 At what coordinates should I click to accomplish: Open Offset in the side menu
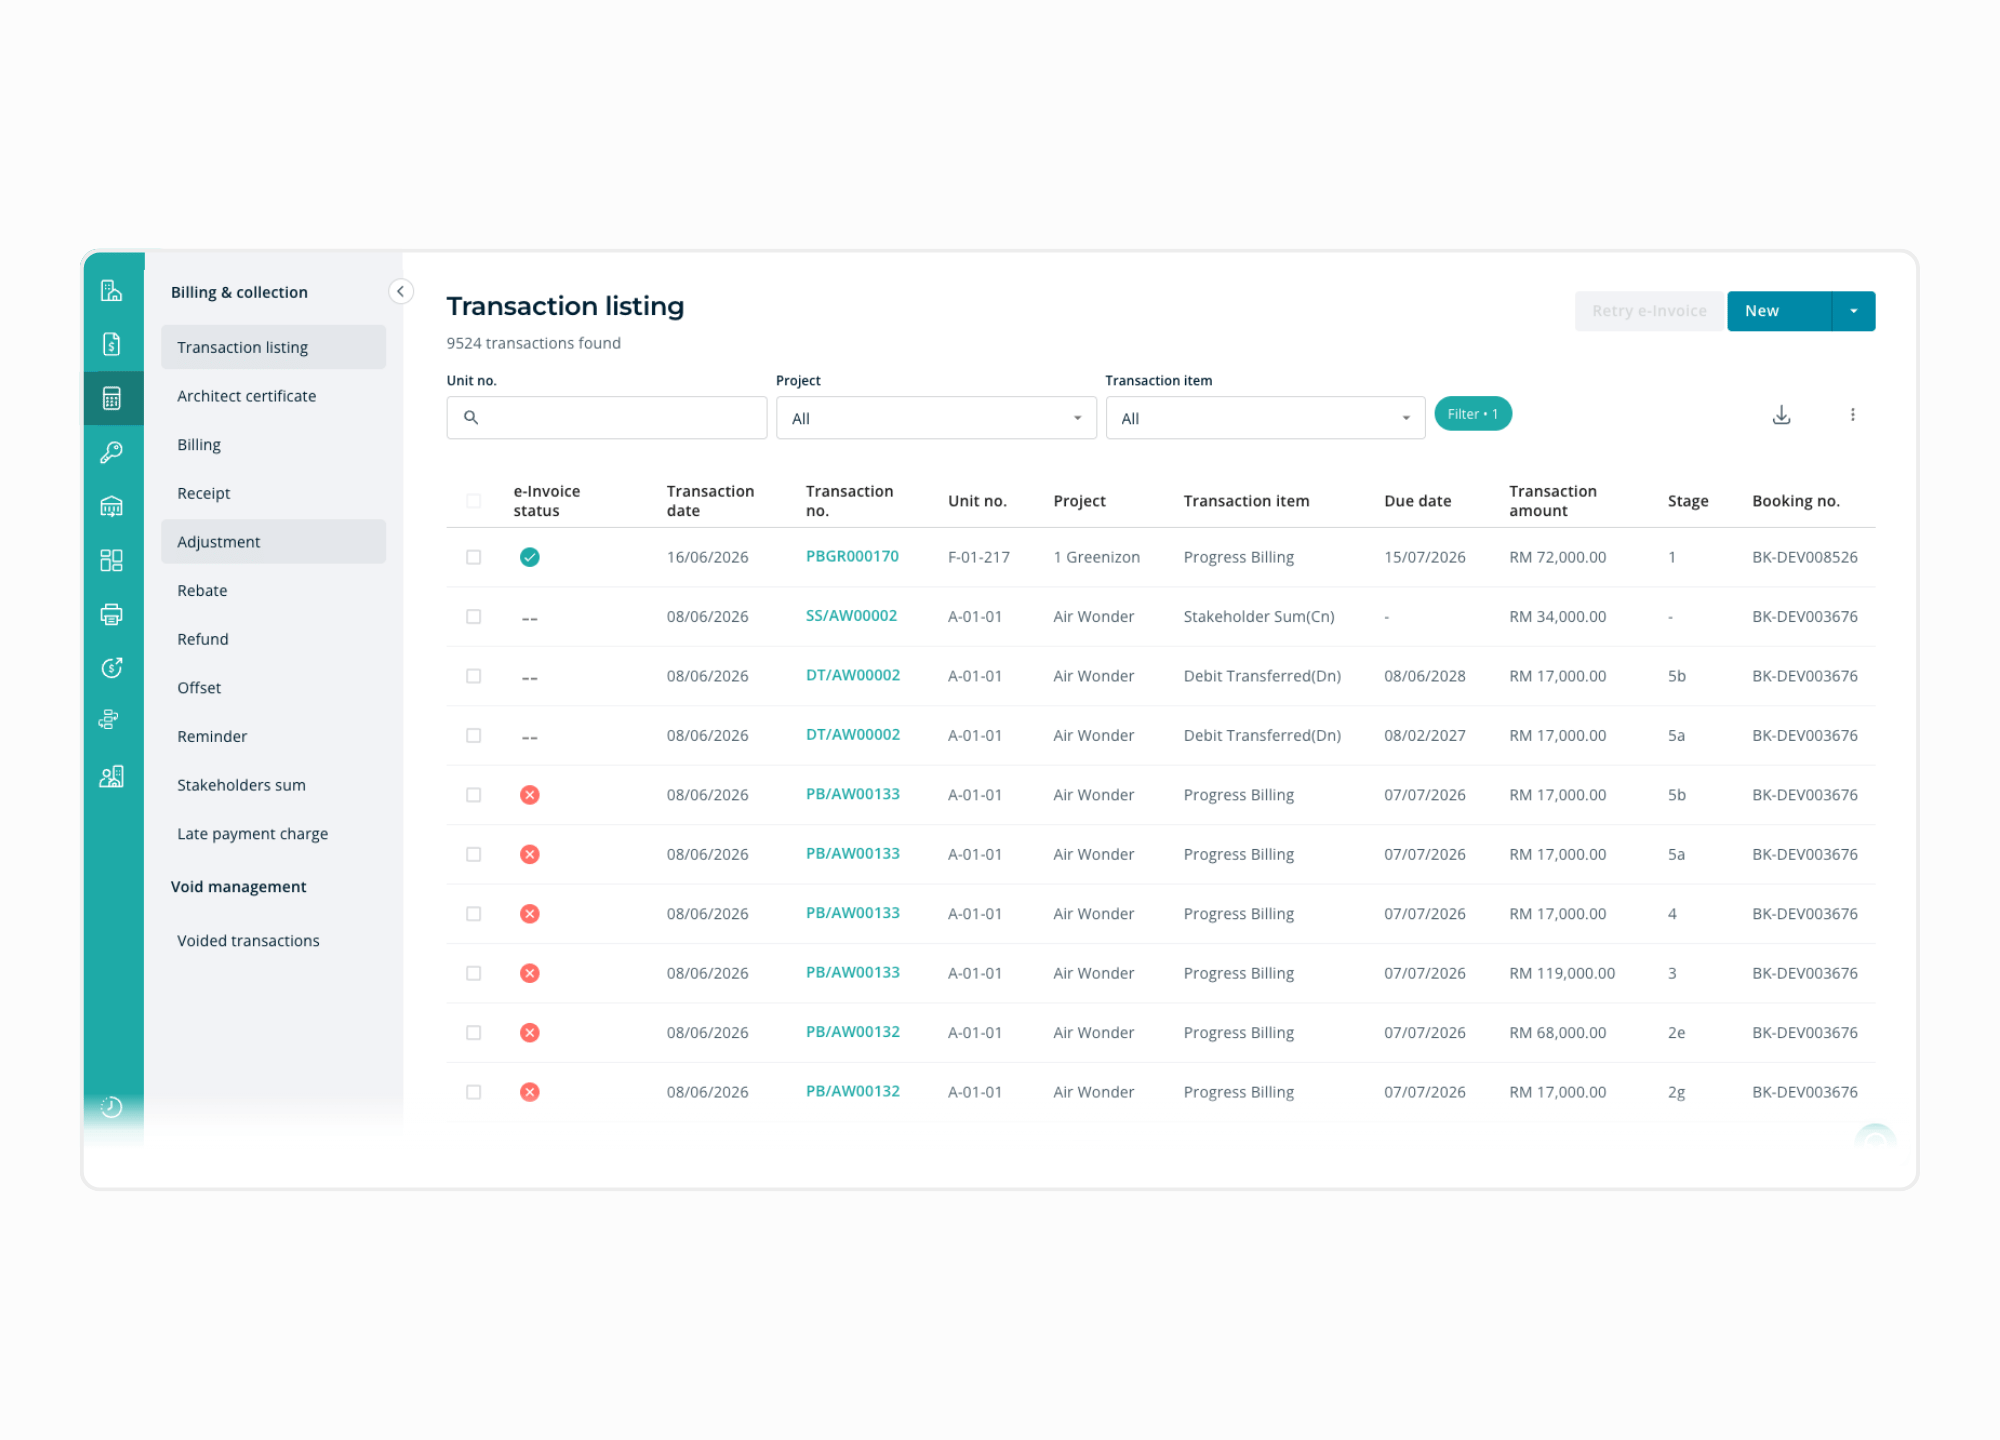point(273,688)
